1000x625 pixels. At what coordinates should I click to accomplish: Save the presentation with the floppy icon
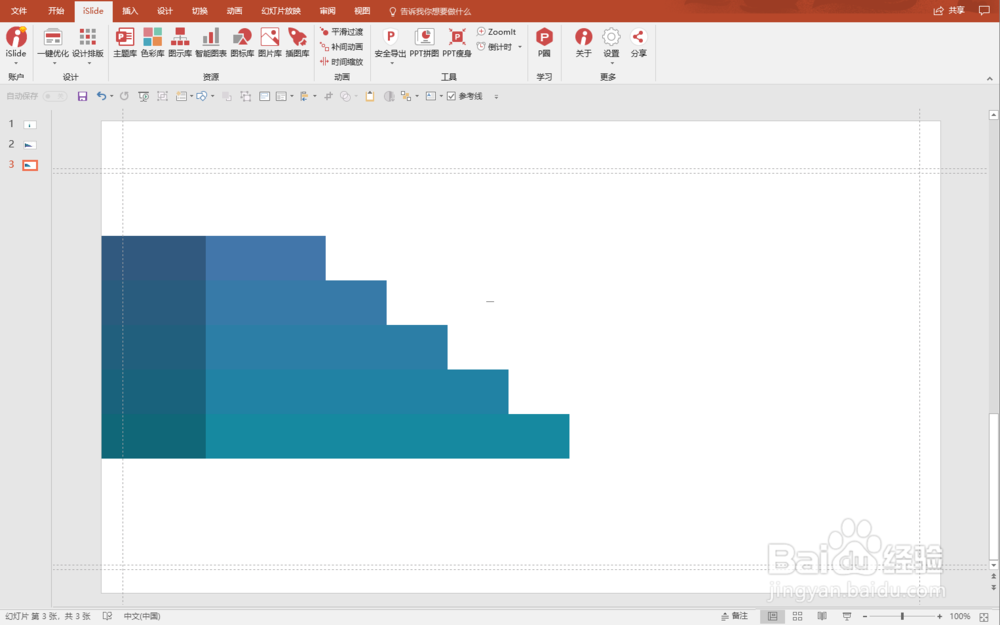[82, 96]
